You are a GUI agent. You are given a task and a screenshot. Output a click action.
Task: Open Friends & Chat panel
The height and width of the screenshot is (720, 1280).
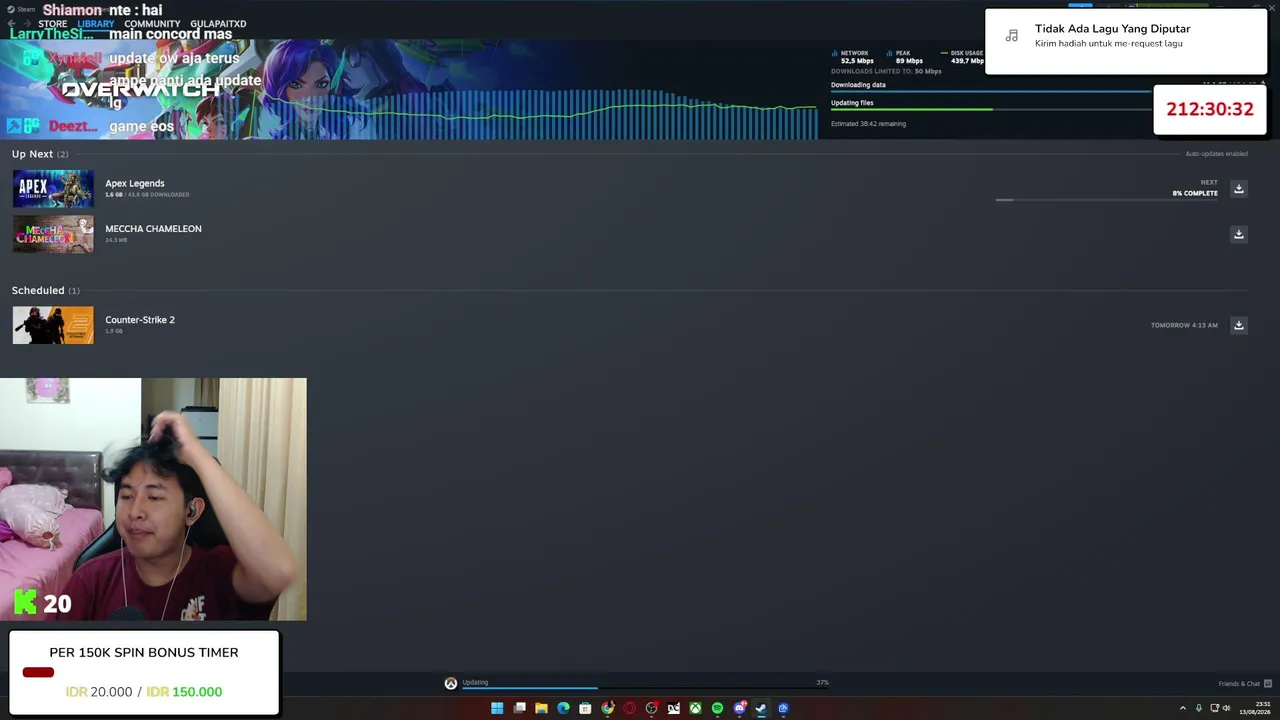coord(1245,684)
